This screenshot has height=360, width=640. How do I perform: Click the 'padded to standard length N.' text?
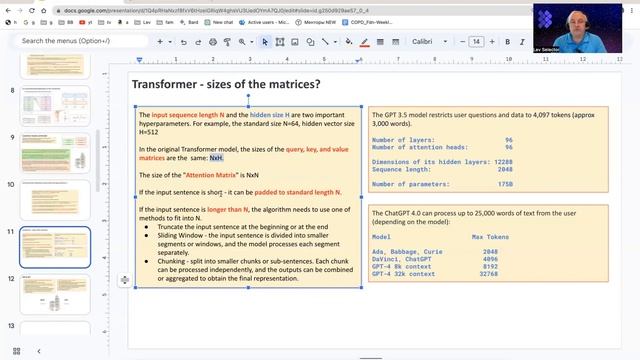(298, 192)
